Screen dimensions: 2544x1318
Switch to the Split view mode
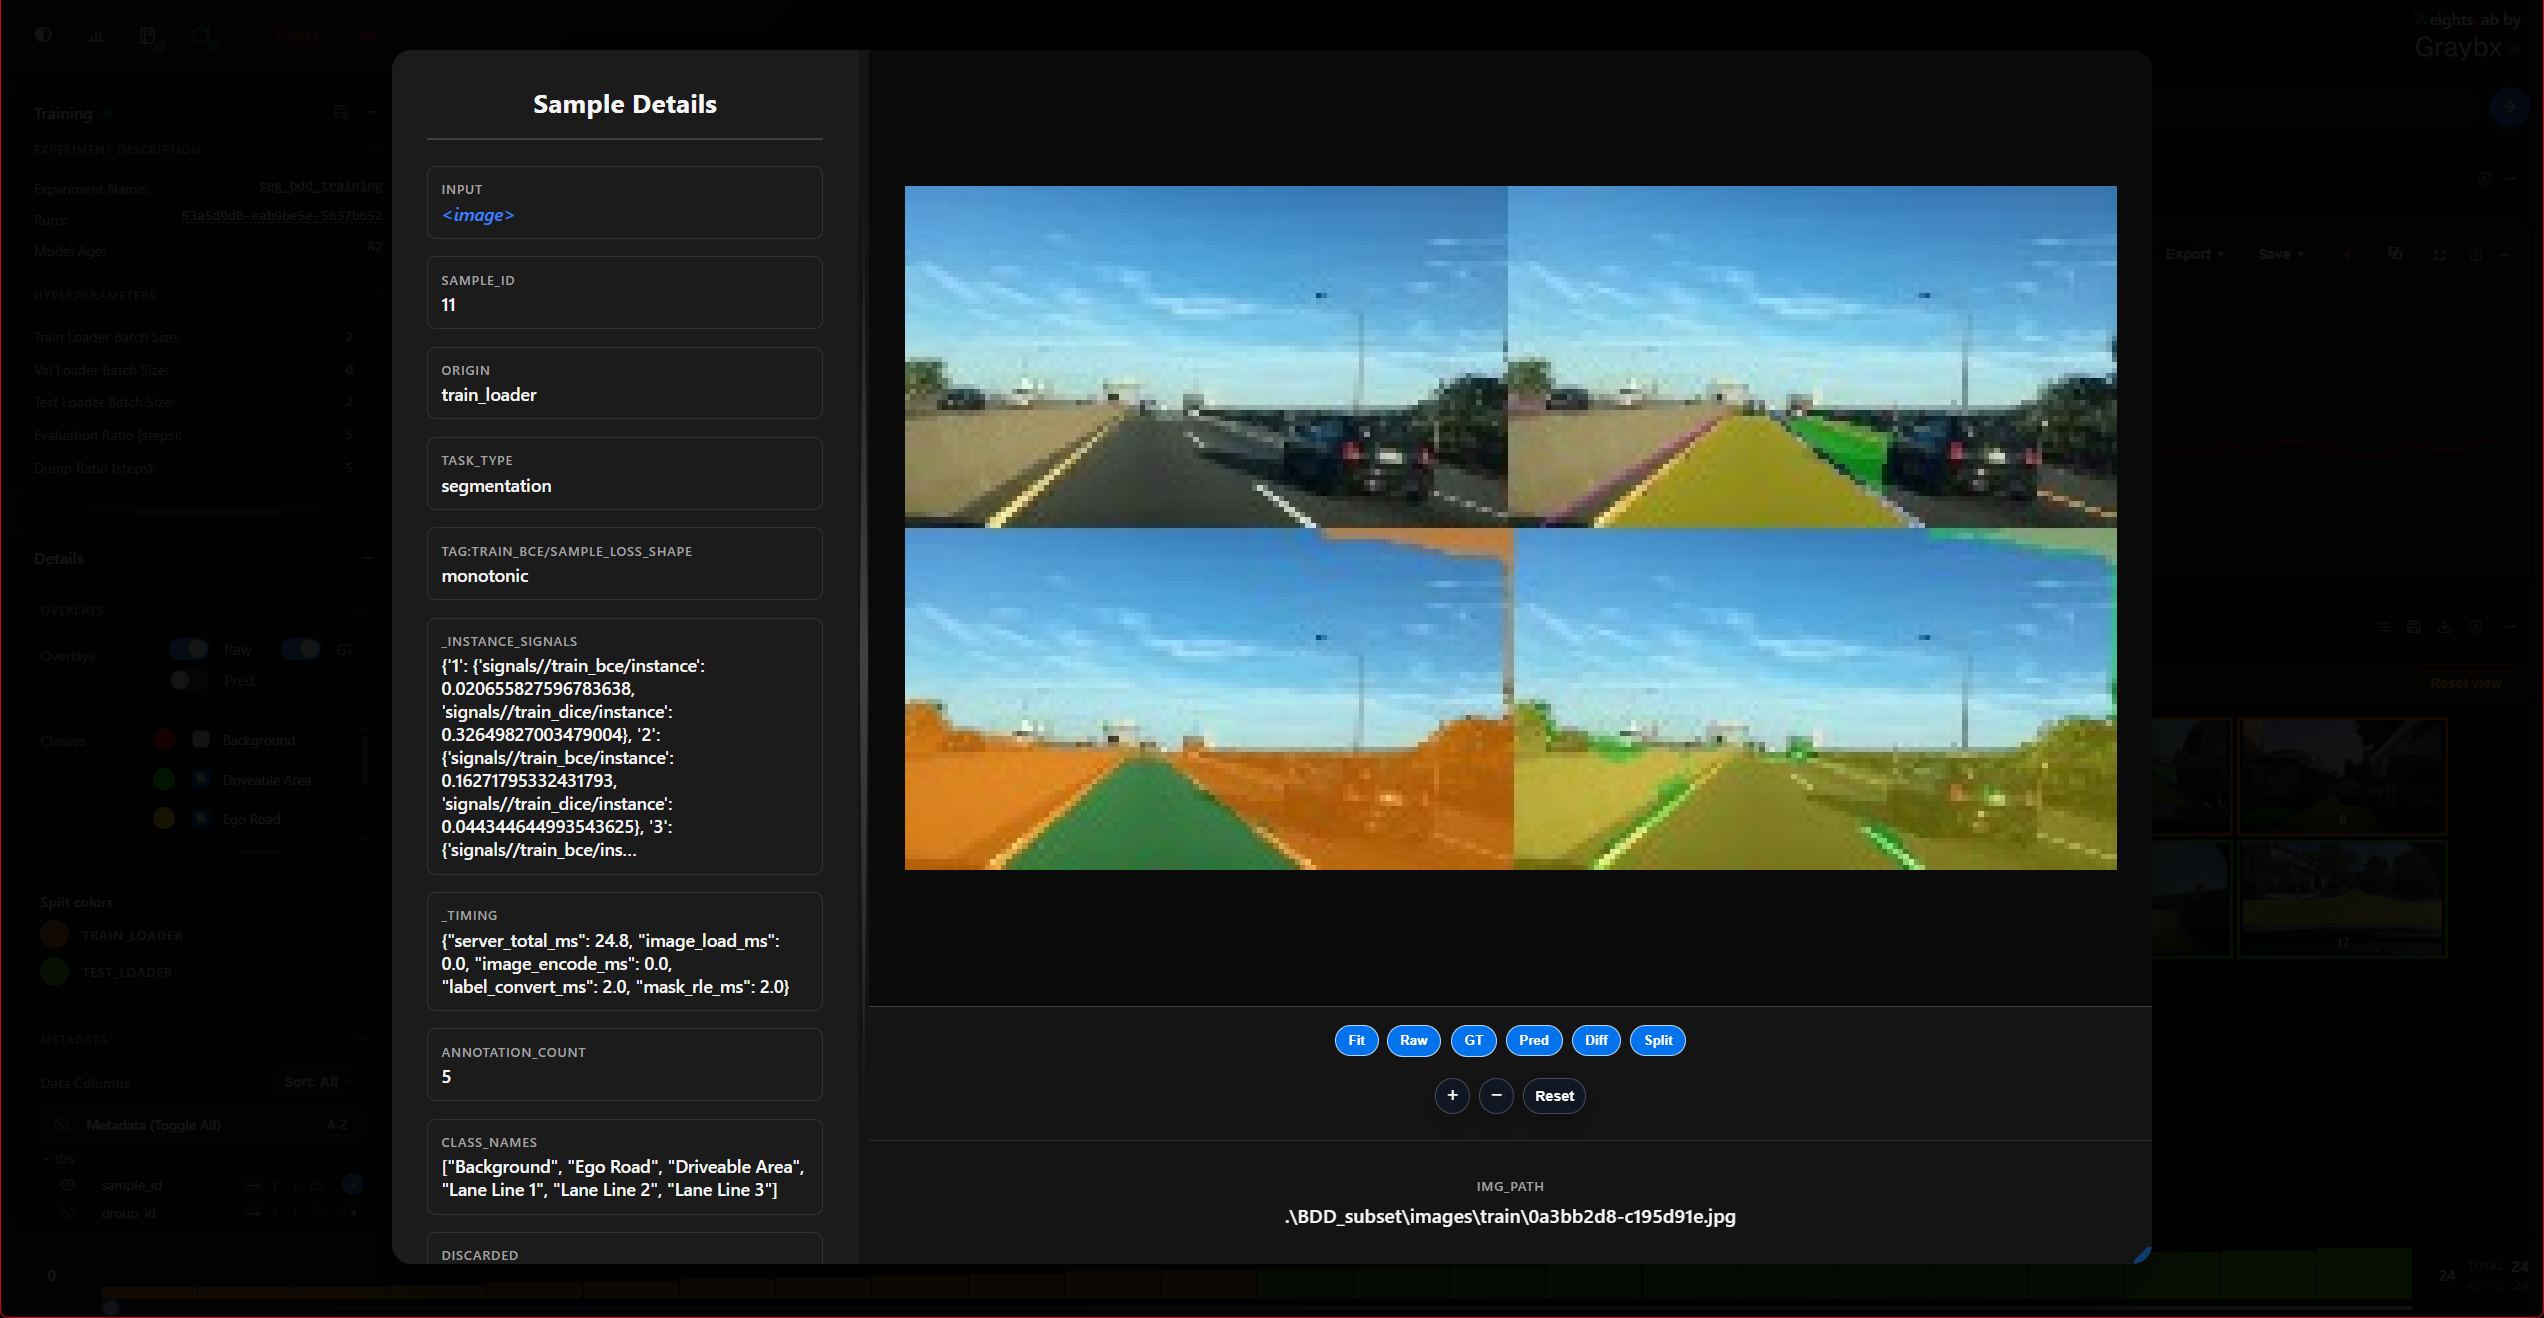[1657, 1040]
